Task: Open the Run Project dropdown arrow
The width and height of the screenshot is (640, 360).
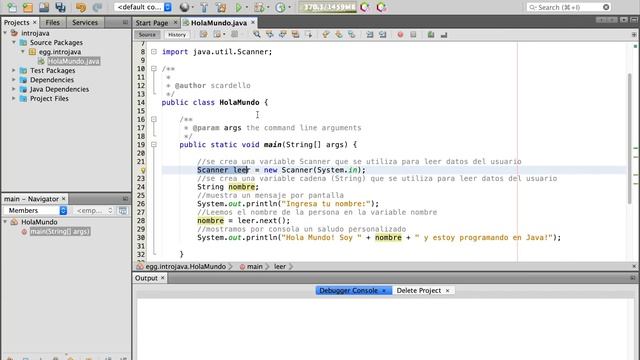Action: [x=247, y=7]
